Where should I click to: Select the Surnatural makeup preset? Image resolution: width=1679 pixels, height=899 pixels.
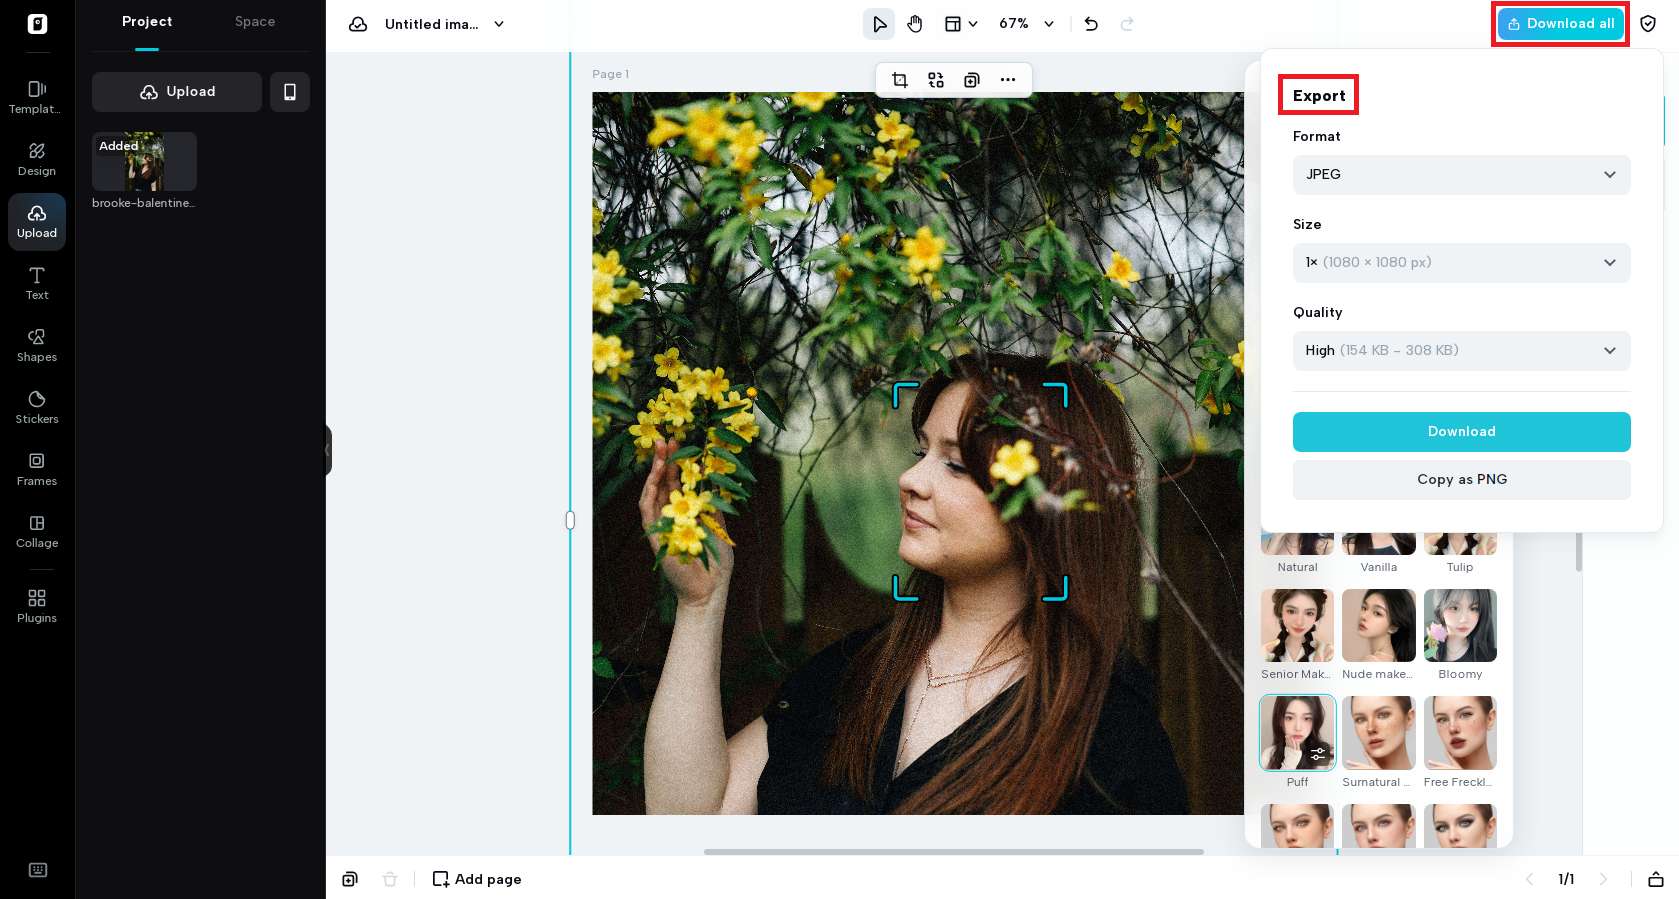[1379, 733]
